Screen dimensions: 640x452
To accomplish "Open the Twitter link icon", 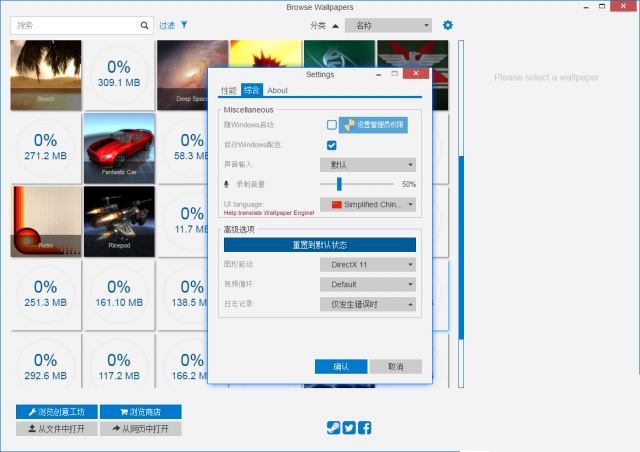I will click(x=349, y=428).
